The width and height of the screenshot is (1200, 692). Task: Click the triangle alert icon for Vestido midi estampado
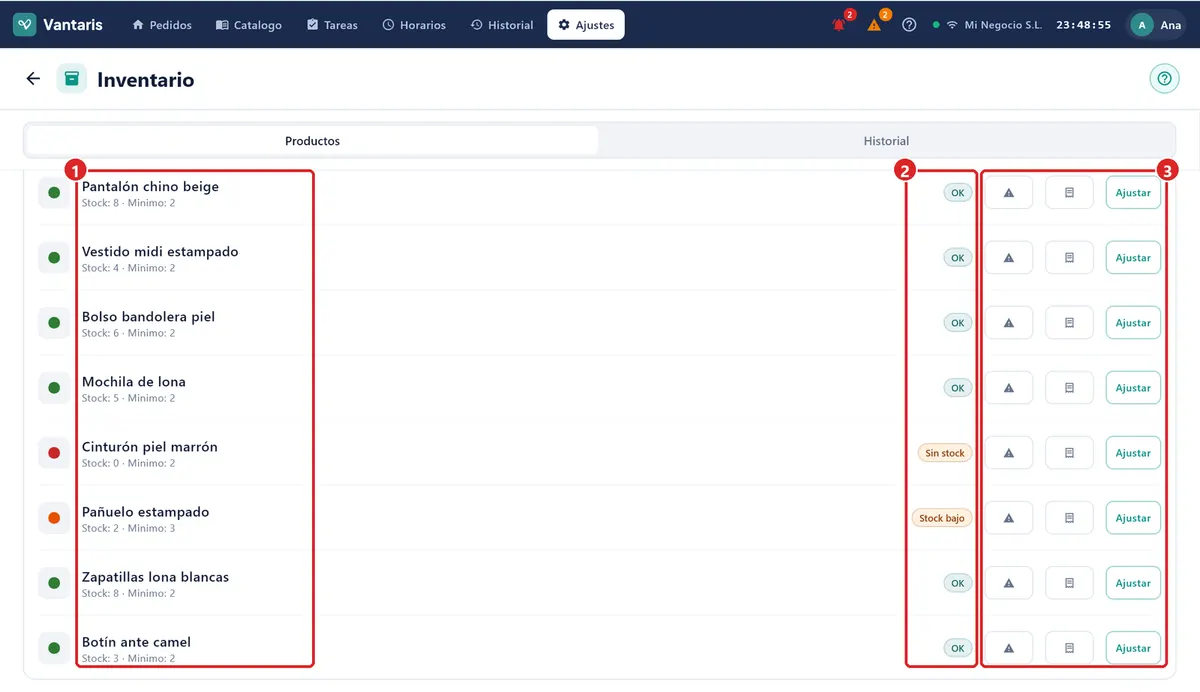point(1009,258)
